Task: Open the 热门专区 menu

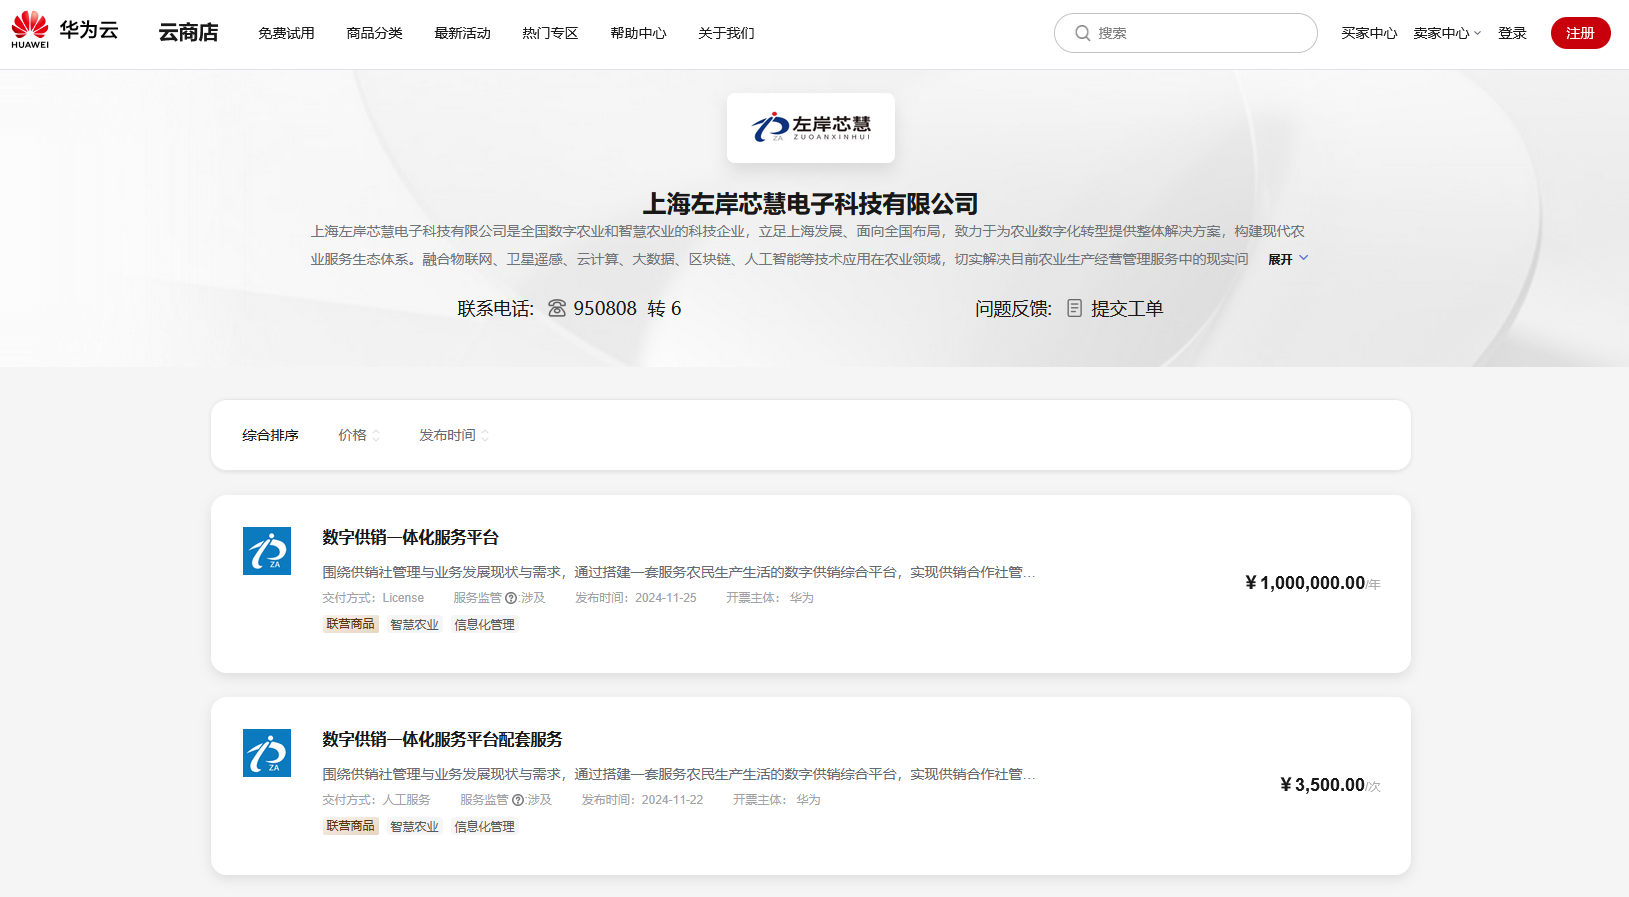Action: (550, 33)
